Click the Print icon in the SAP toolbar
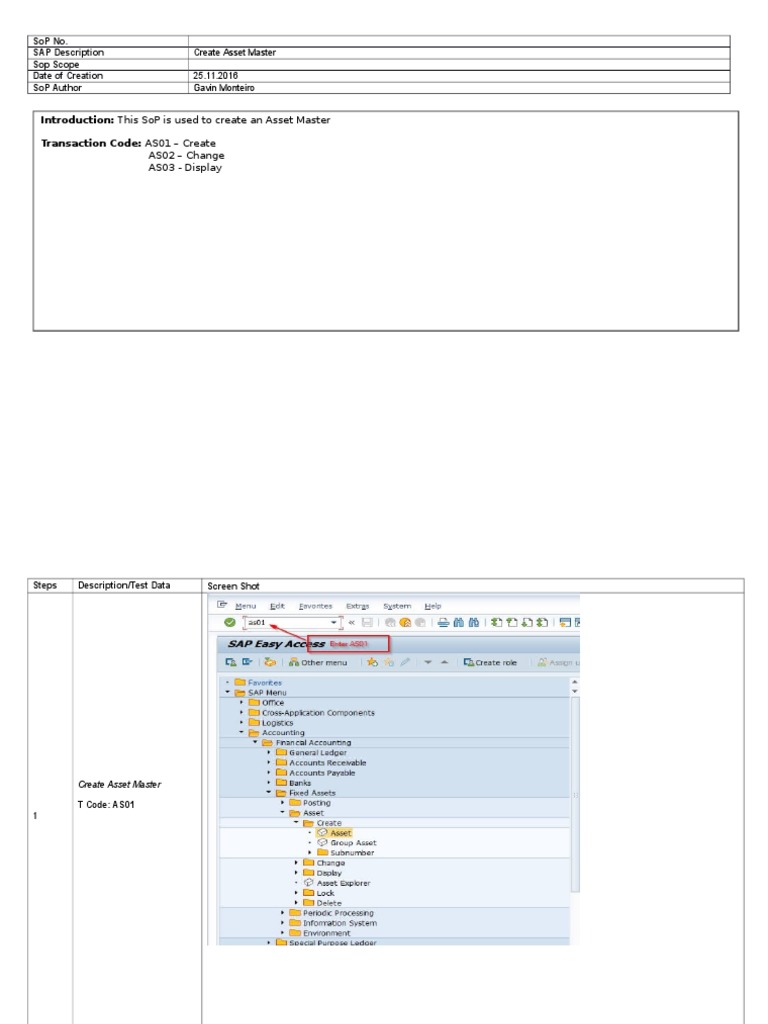The width and height of the screenshot is (768, 1024). click(x=443, y=622)
